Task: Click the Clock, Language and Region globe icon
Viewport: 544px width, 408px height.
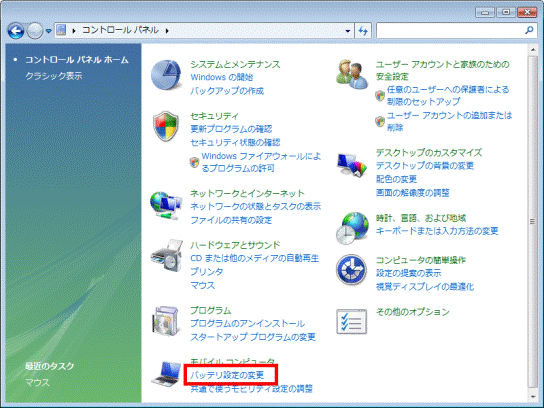Action: (x=352, y=228)
